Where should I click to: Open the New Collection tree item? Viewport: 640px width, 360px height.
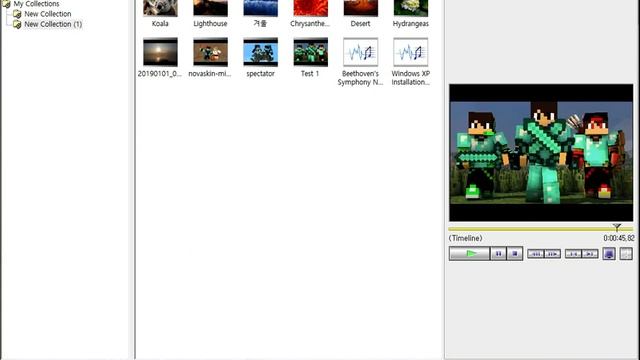[x=47, y=14]
